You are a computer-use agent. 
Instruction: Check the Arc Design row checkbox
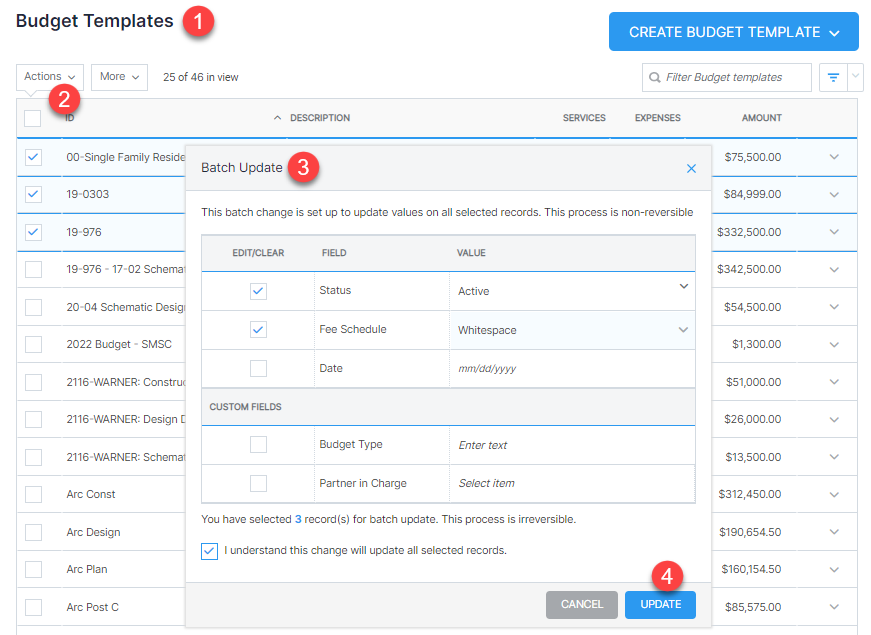[x=33, y=532]
